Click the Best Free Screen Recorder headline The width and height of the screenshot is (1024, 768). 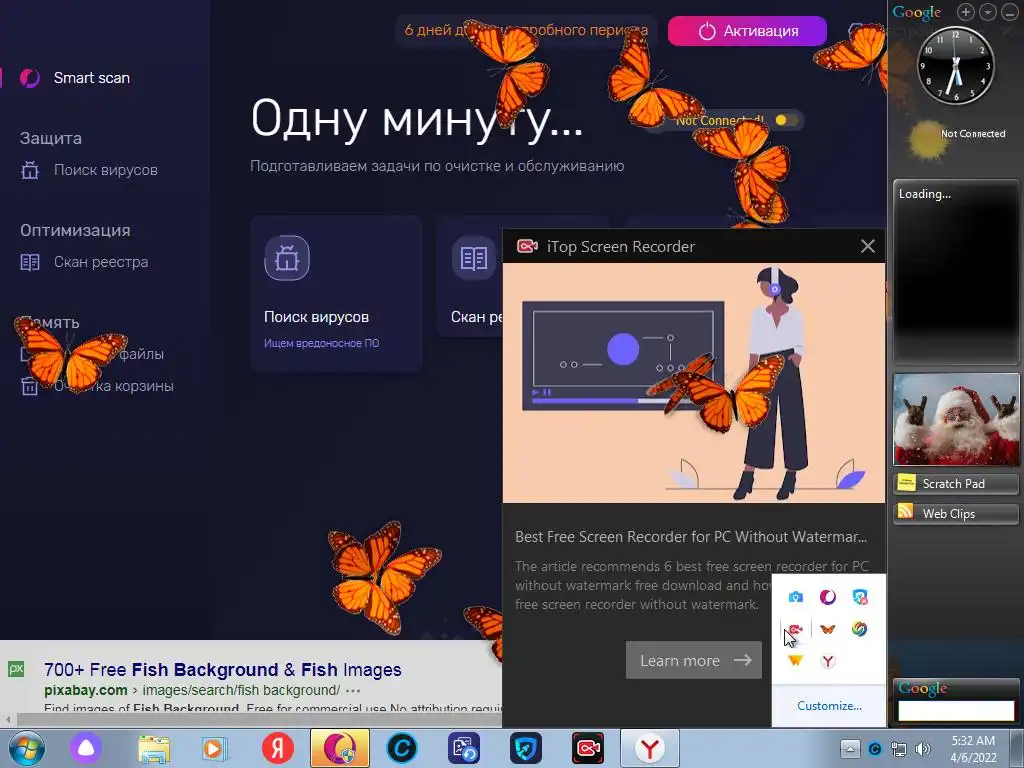click(x=691, y=537)
